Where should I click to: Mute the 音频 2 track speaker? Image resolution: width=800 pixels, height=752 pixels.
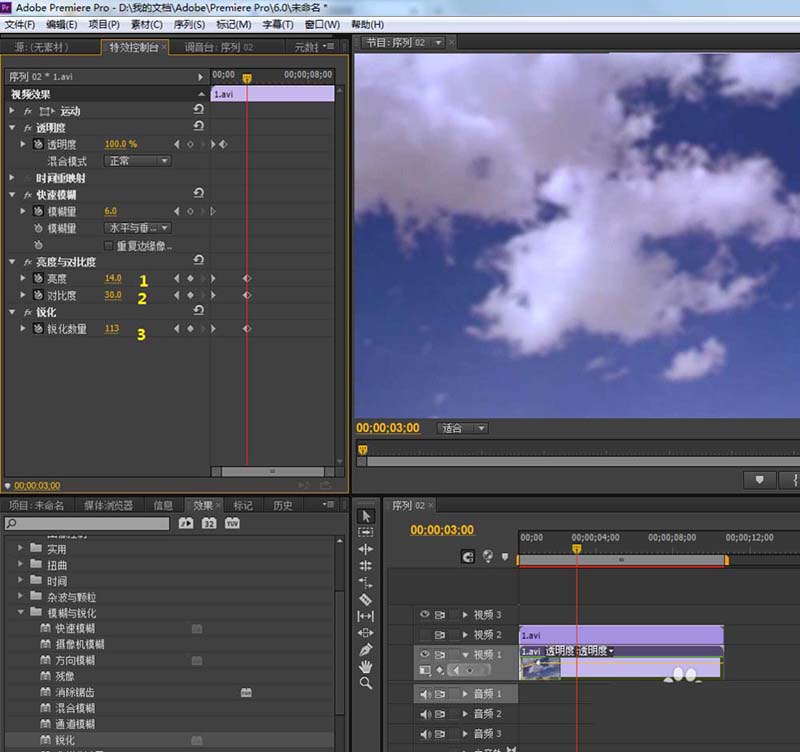coord(426,714)
